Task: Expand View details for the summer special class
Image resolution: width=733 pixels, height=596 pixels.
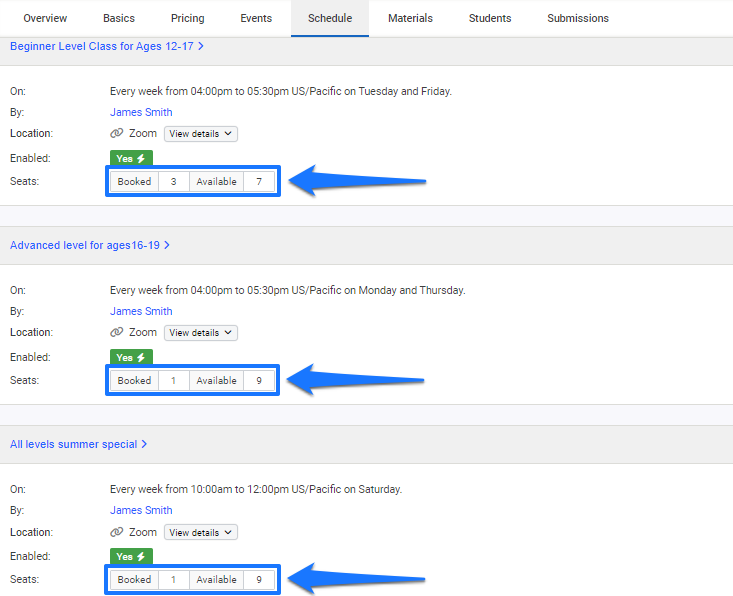Action: point(201,532)
